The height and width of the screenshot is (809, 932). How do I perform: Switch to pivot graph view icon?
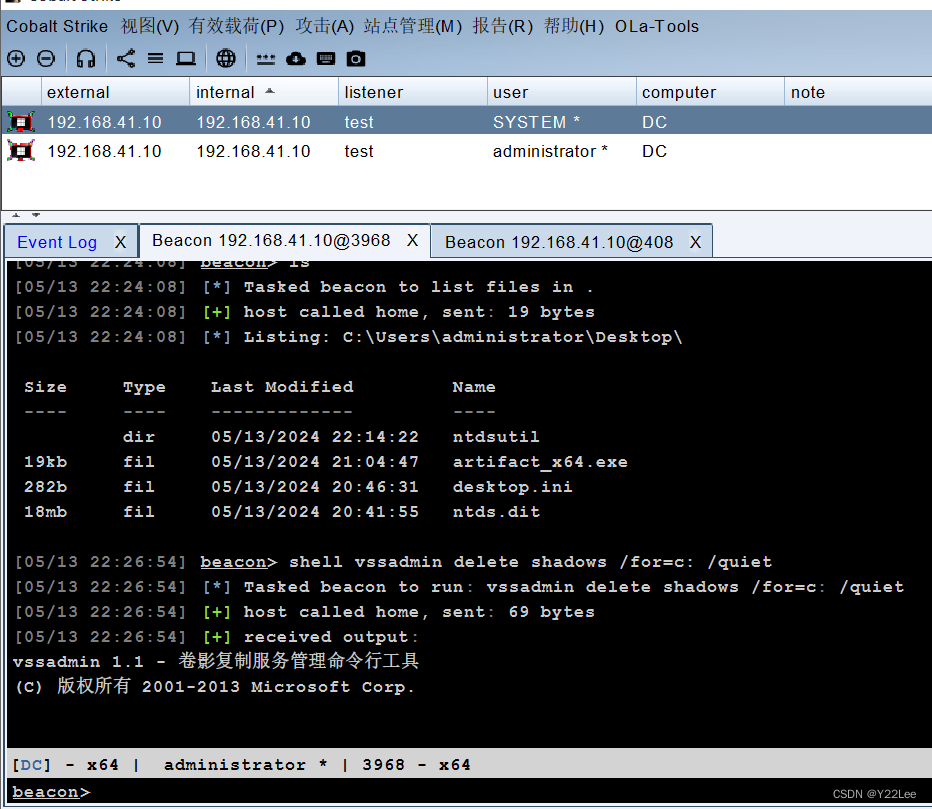tap(125, 58)
